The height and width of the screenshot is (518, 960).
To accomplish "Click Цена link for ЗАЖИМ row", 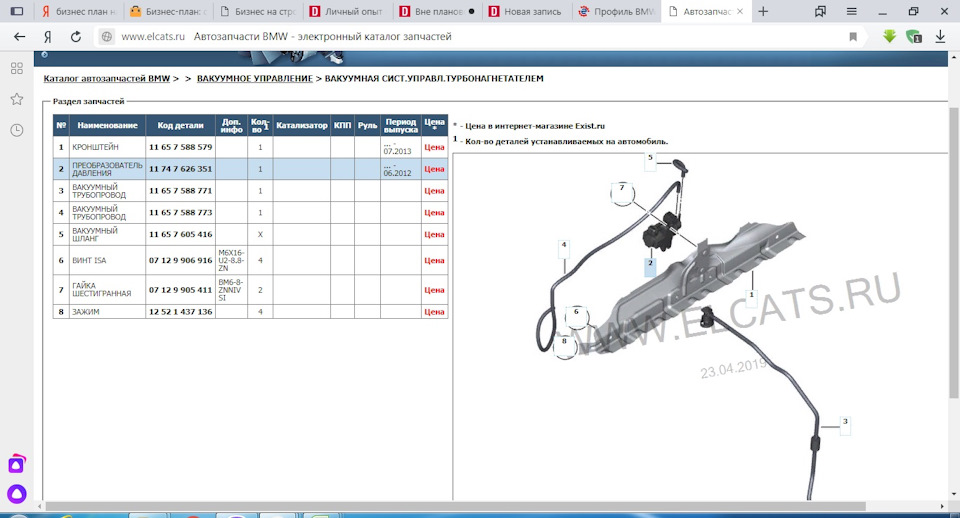I will [434, 312].
